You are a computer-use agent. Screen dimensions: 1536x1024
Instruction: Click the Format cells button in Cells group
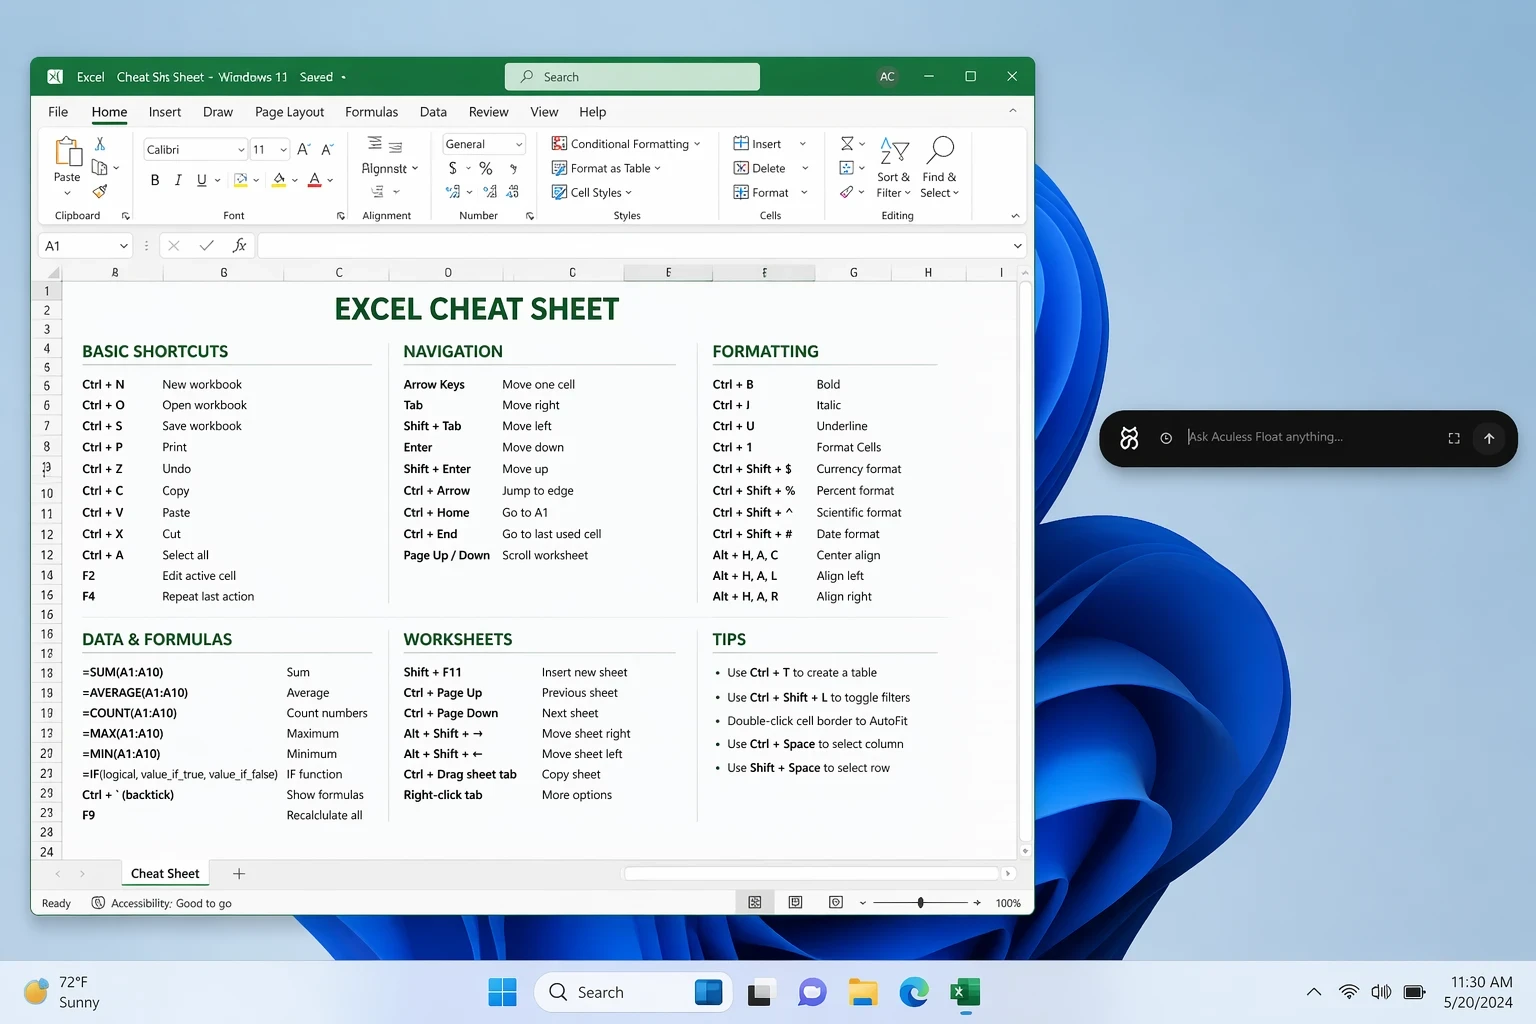coord(761,192)
